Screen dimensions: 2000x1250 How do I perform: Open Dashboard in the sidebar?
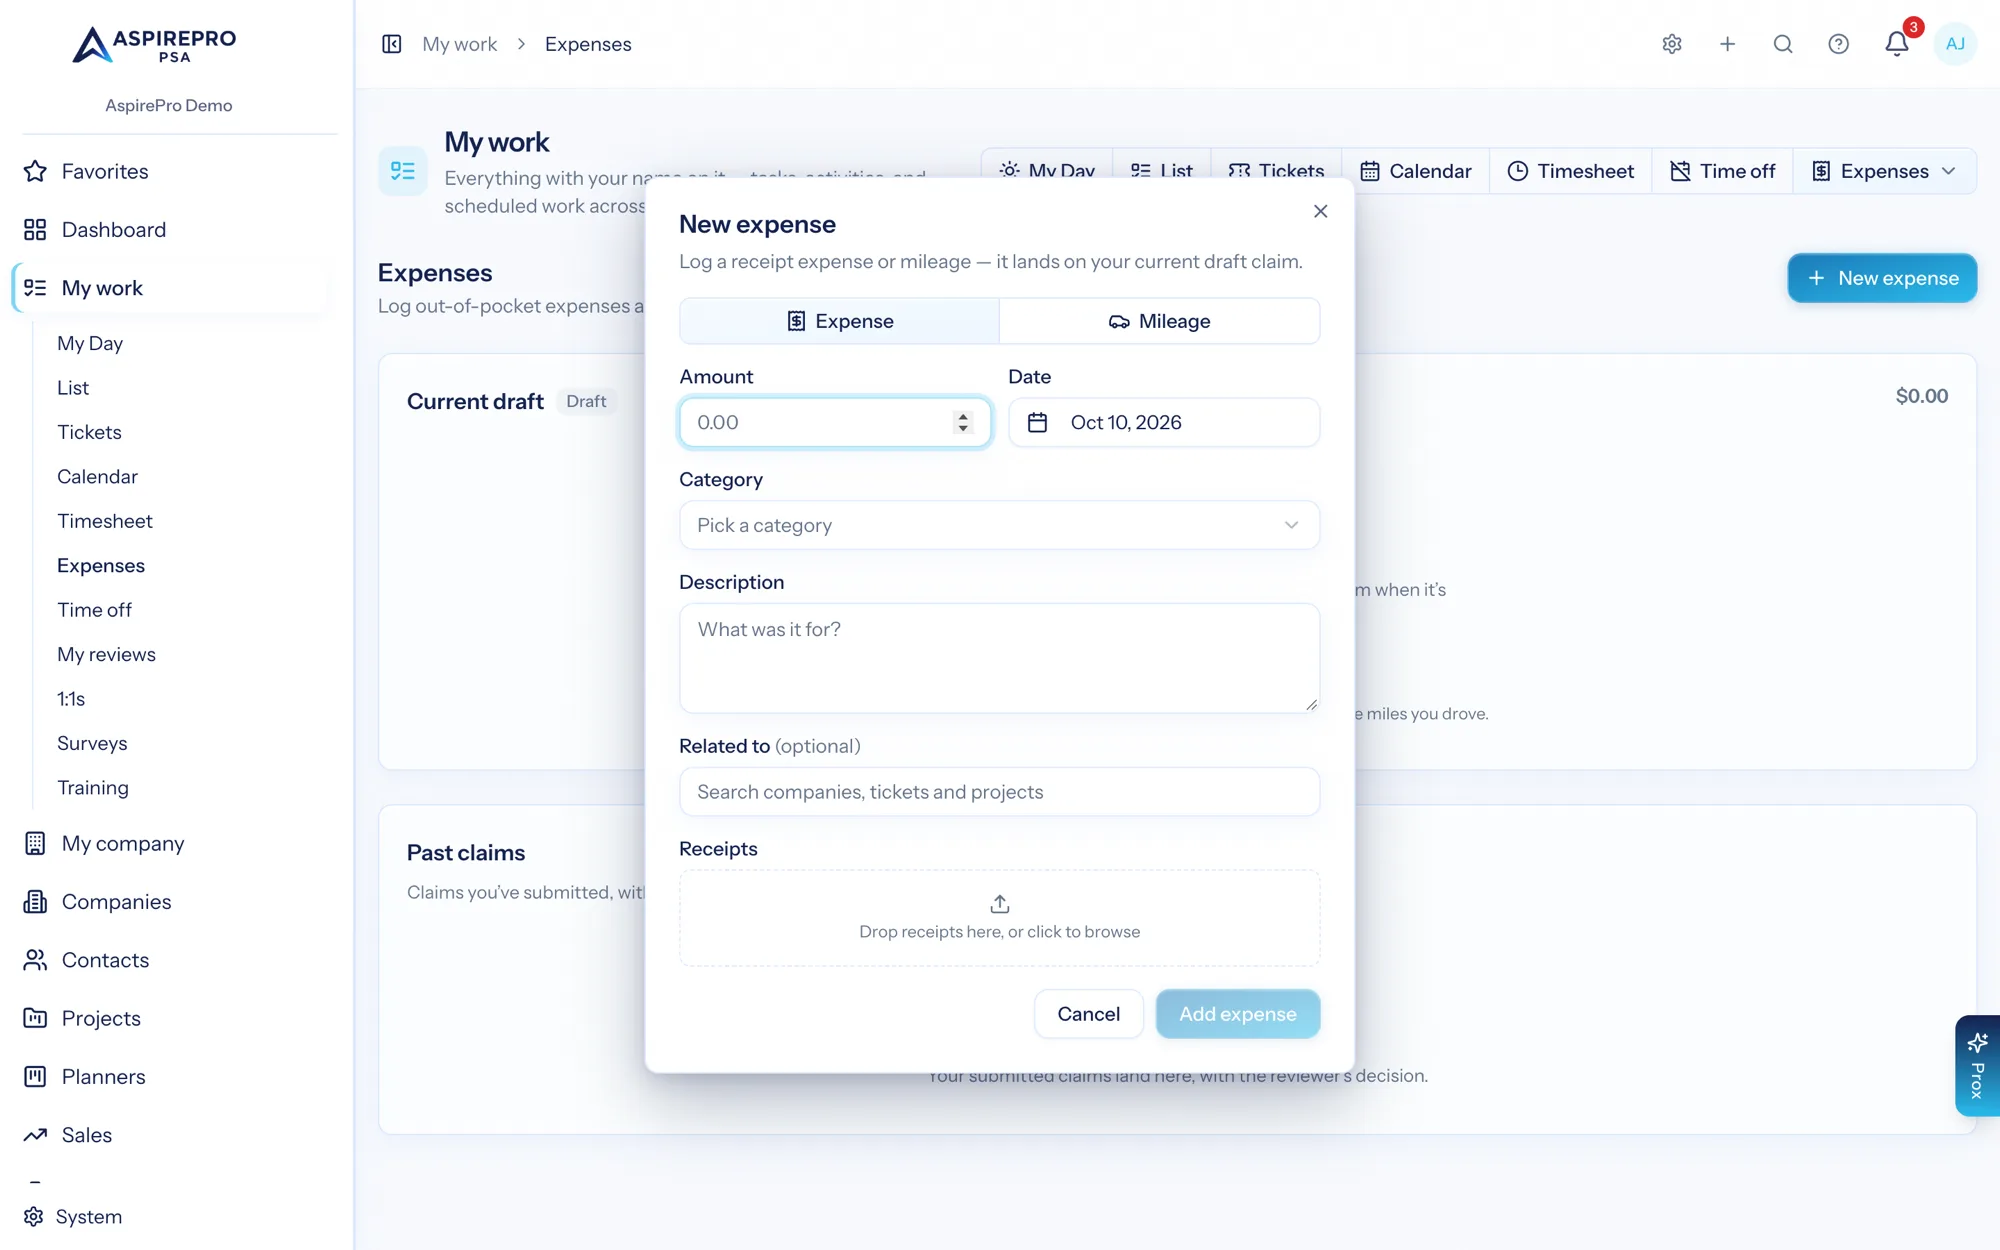(x=170, y=230)
